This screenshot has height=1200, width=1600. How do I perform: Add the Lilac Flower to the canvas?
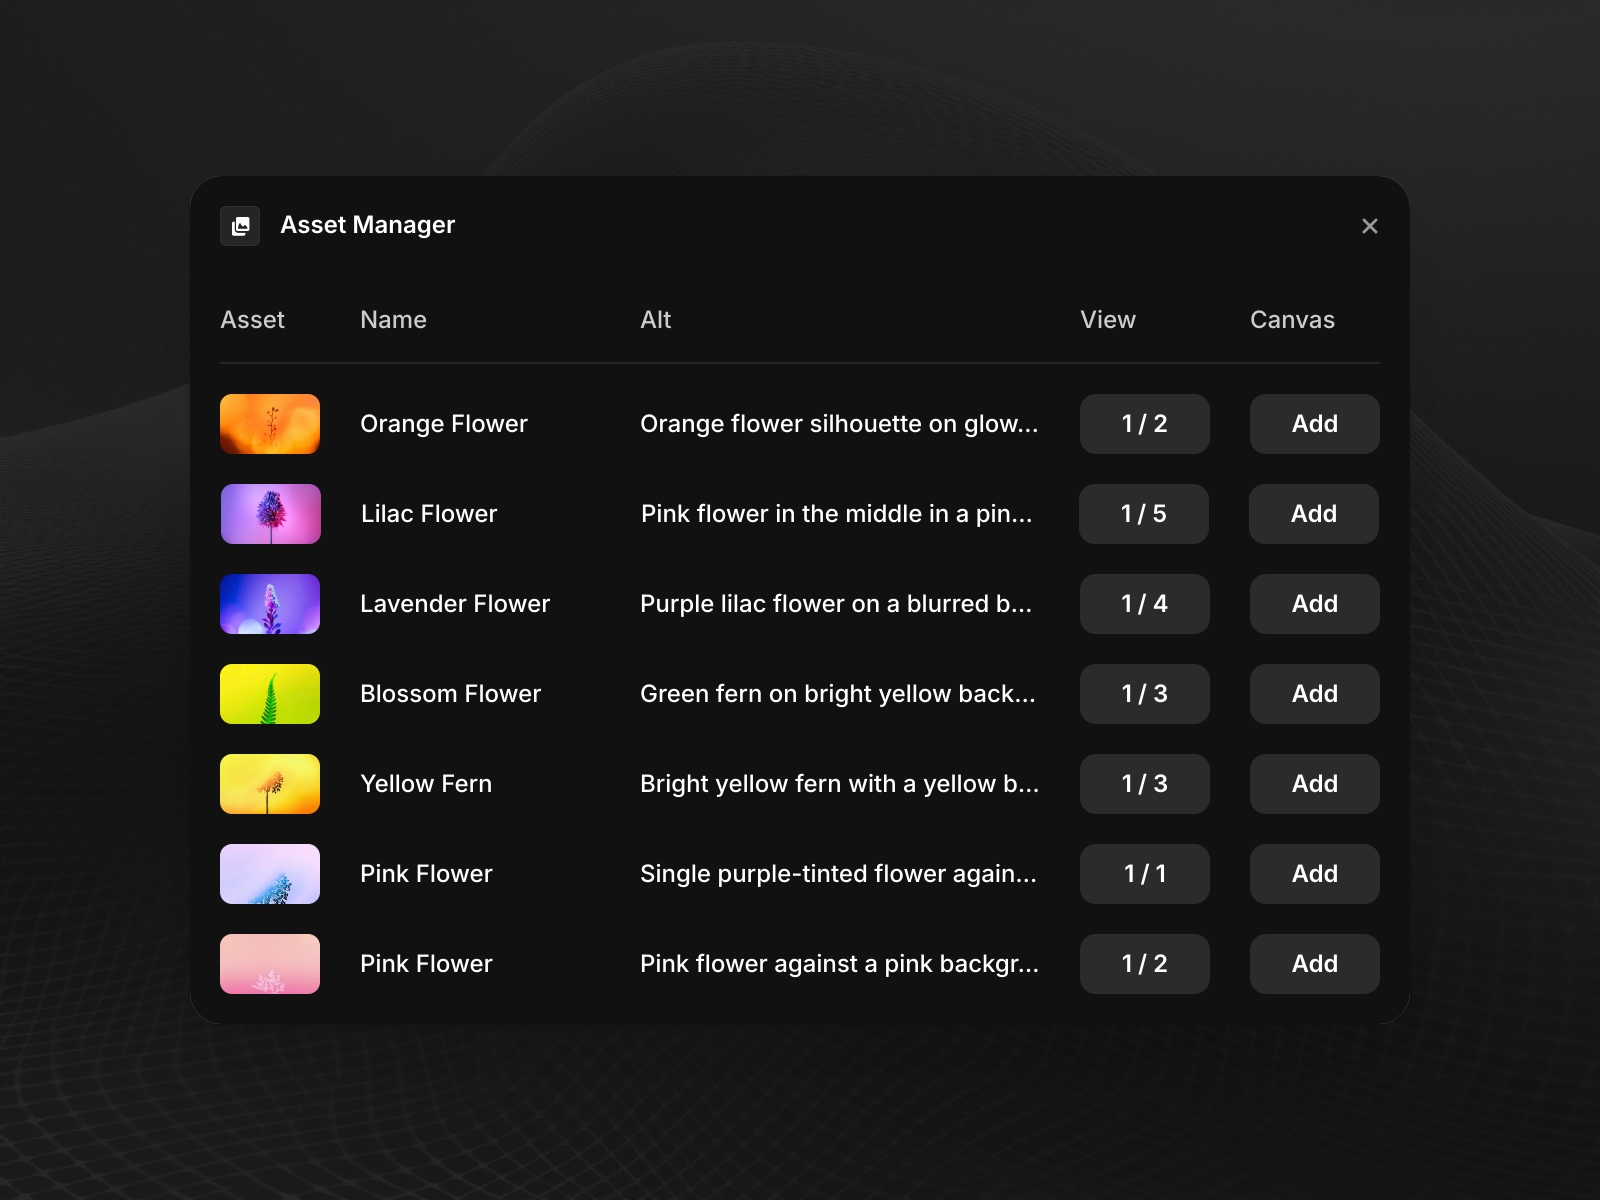1313,514
